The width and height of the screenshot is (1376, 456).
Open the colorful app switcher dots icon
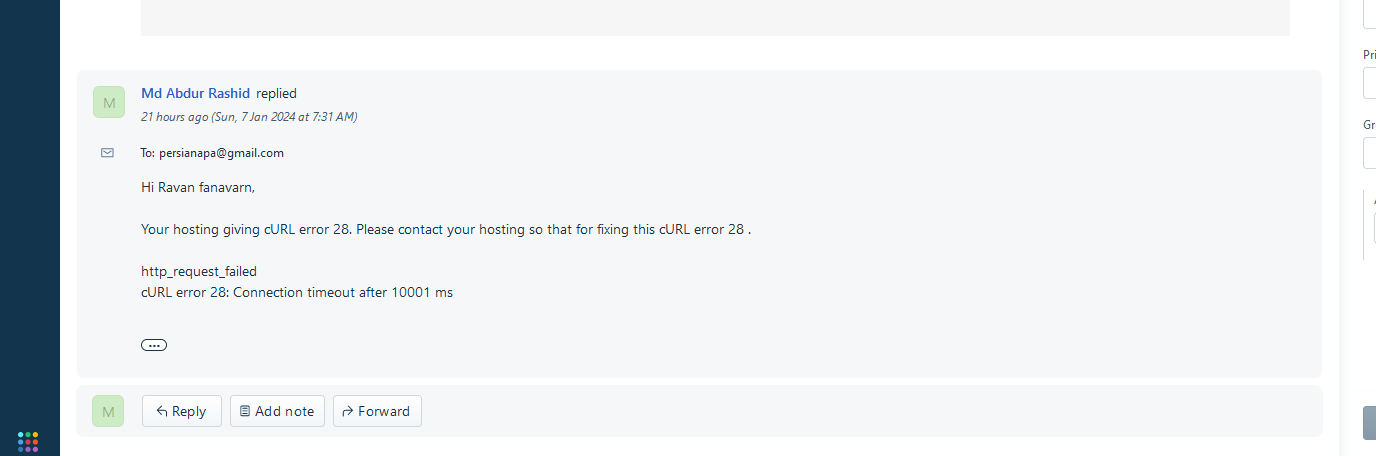point(28,441)
